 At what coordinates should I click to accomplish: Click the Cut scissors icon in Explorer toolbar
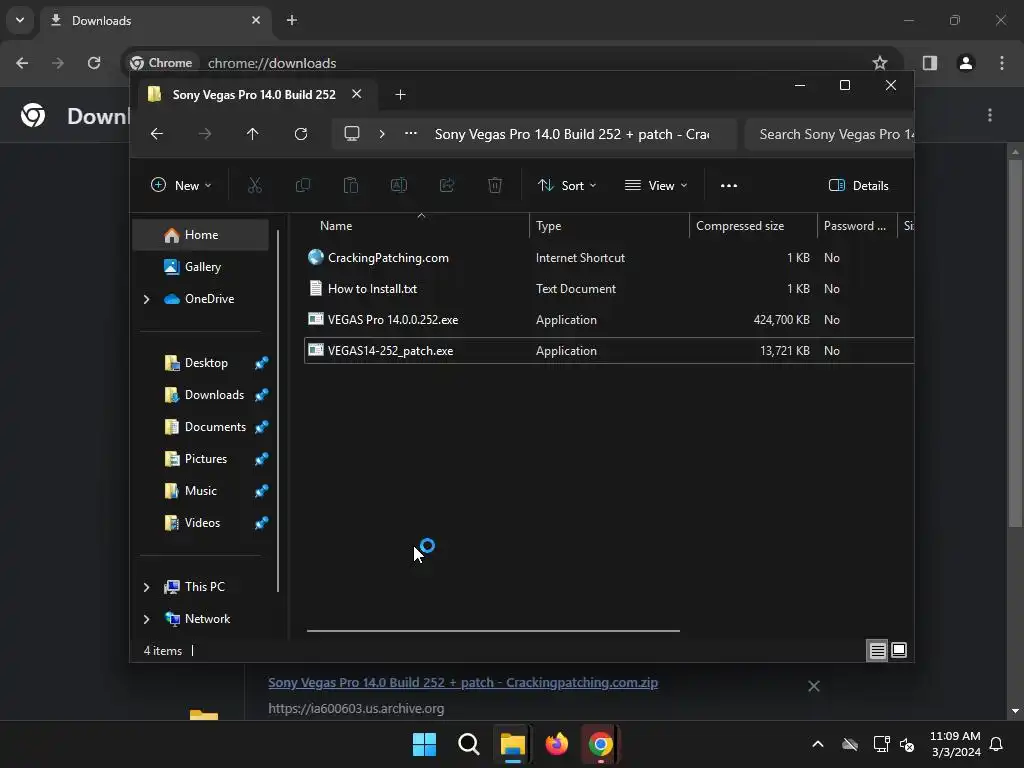[255, 185]
